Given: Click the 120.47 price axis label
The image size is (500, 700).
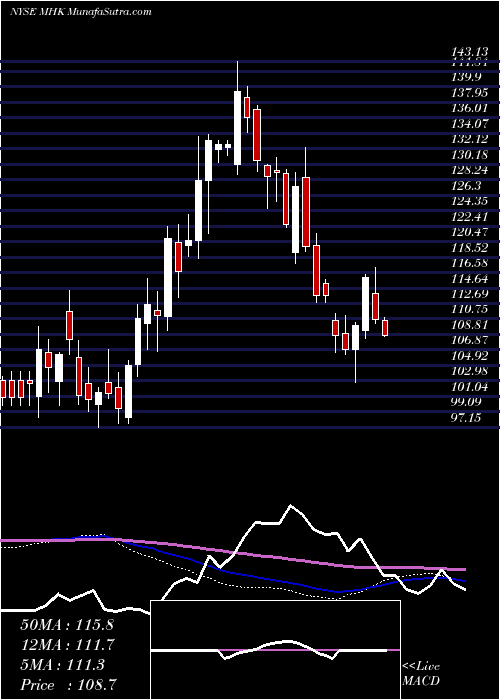Looking at the screenshot, I should click(471, 232).
